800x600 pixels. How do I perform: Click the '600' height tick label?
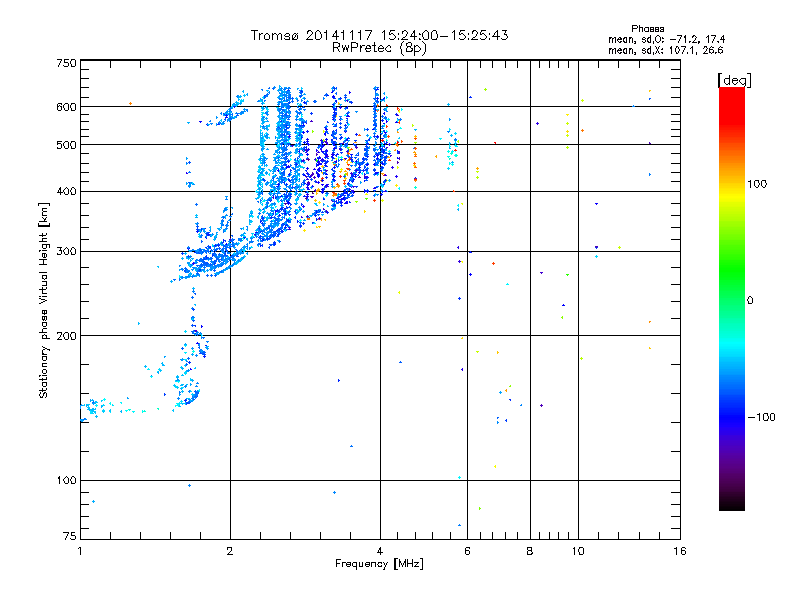(x=66, y=107)
